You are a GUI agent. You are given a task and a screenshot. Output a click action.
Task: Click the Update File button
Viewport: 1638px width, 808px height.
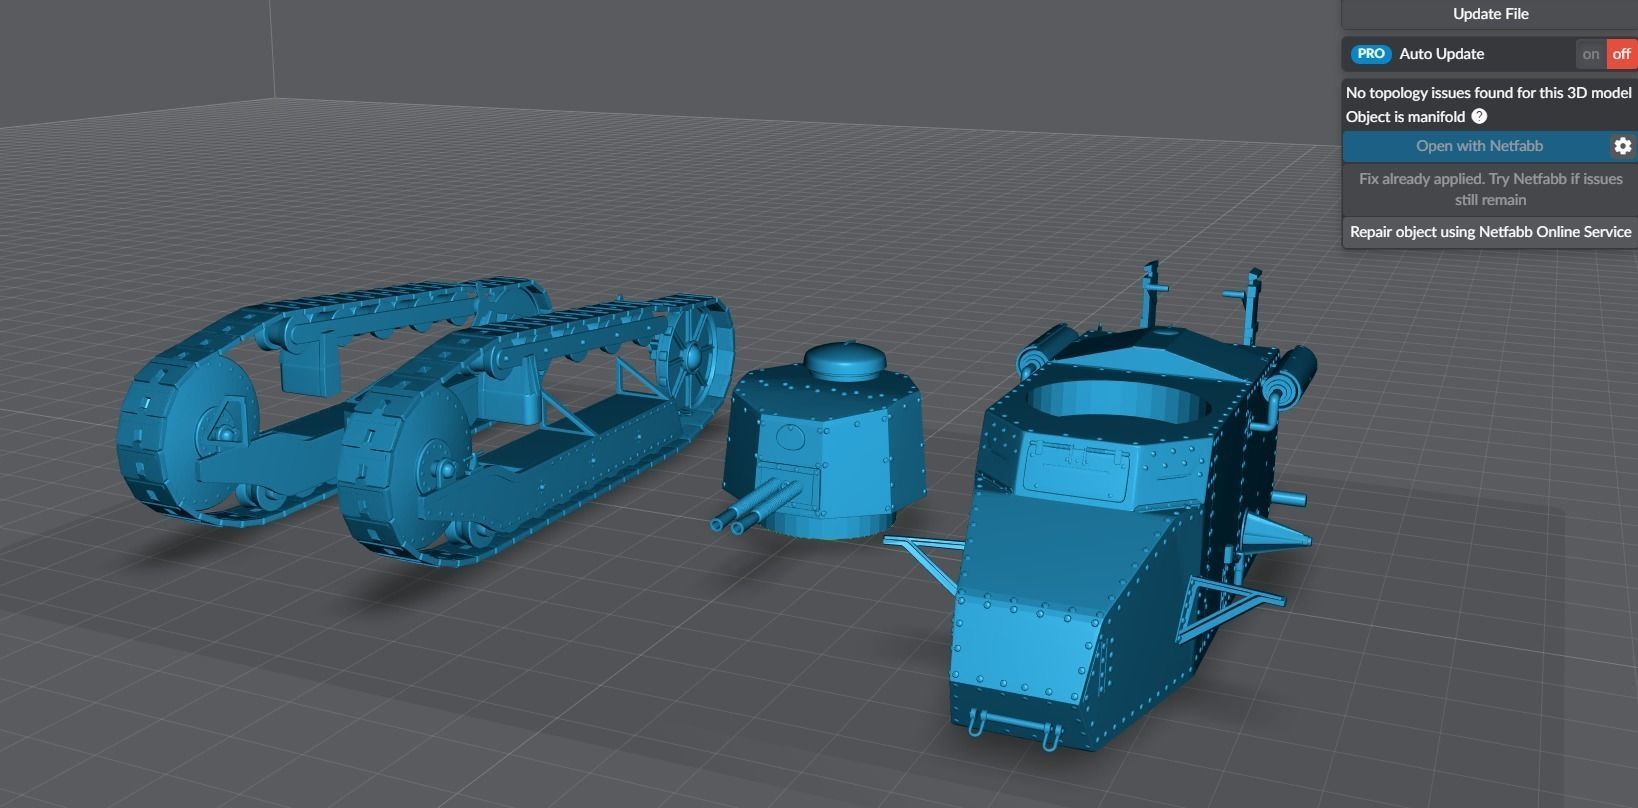(x=1490, y=14)
